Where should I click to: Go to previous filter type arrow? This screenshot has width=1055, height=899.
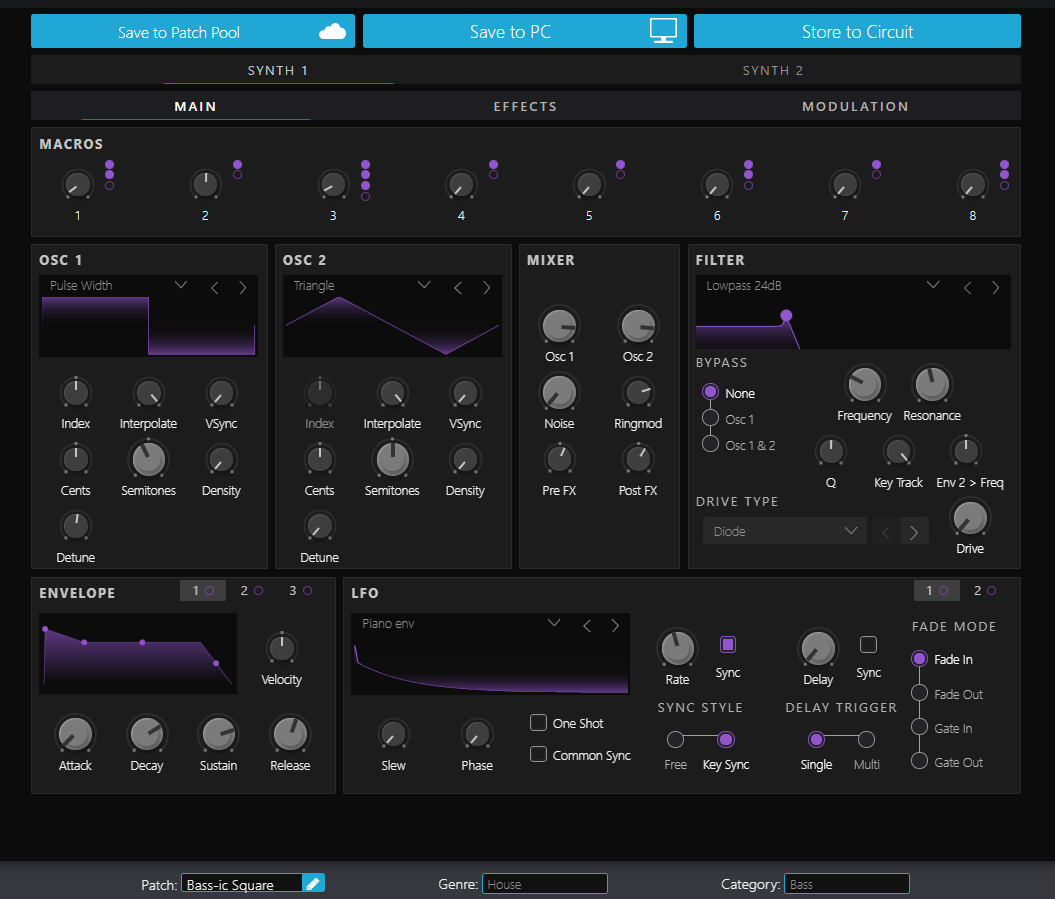pos(968,288)
